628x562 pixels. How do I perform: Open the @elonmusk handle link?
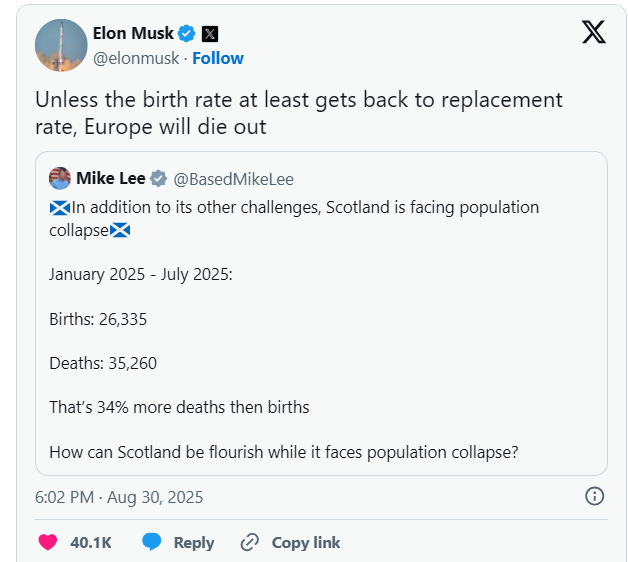click(x=136, y=58)
